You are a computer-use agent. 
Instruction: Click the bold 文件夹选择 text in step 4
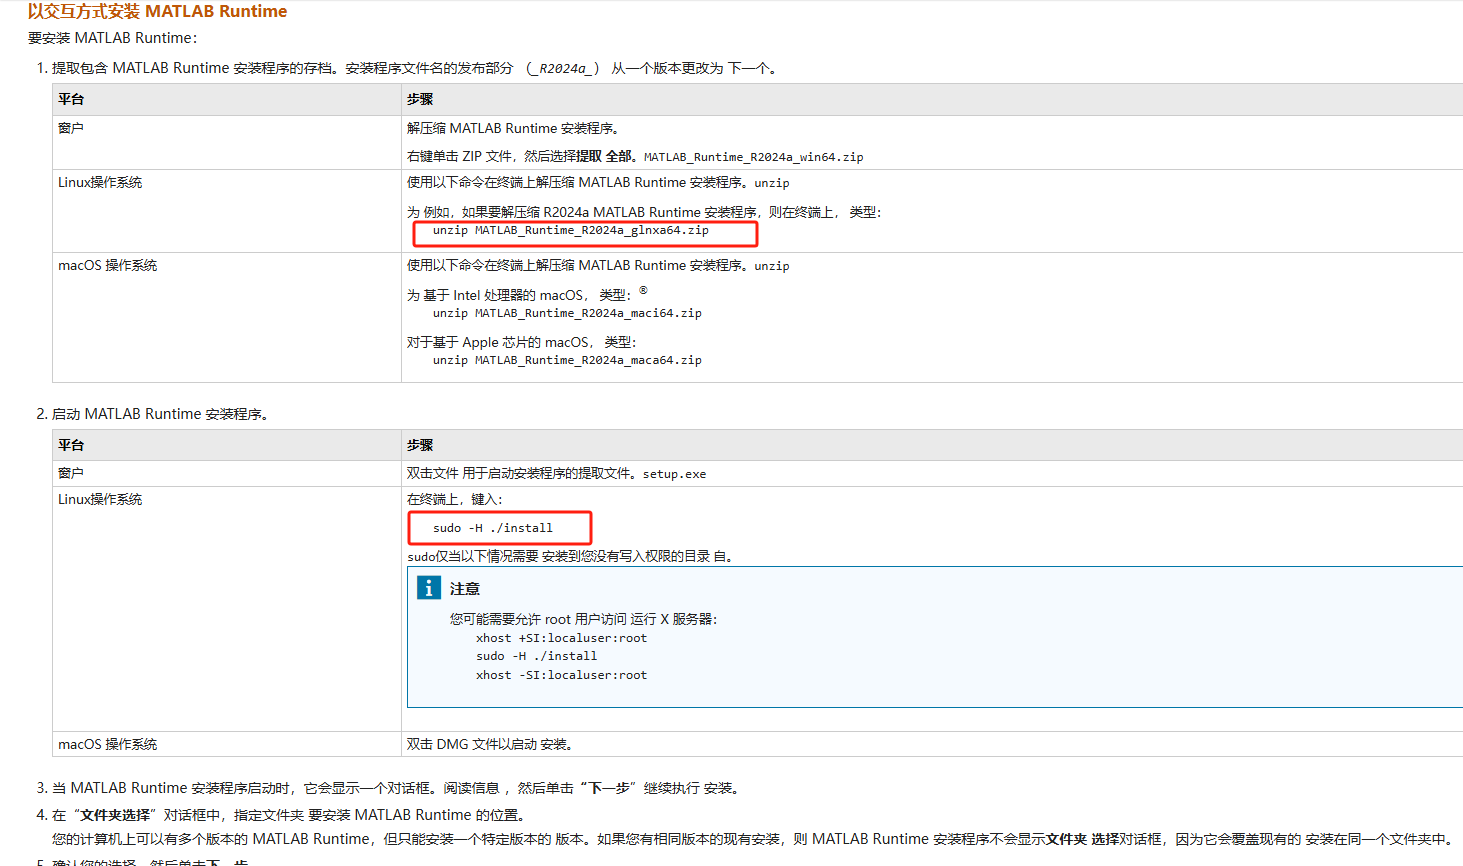115,815
